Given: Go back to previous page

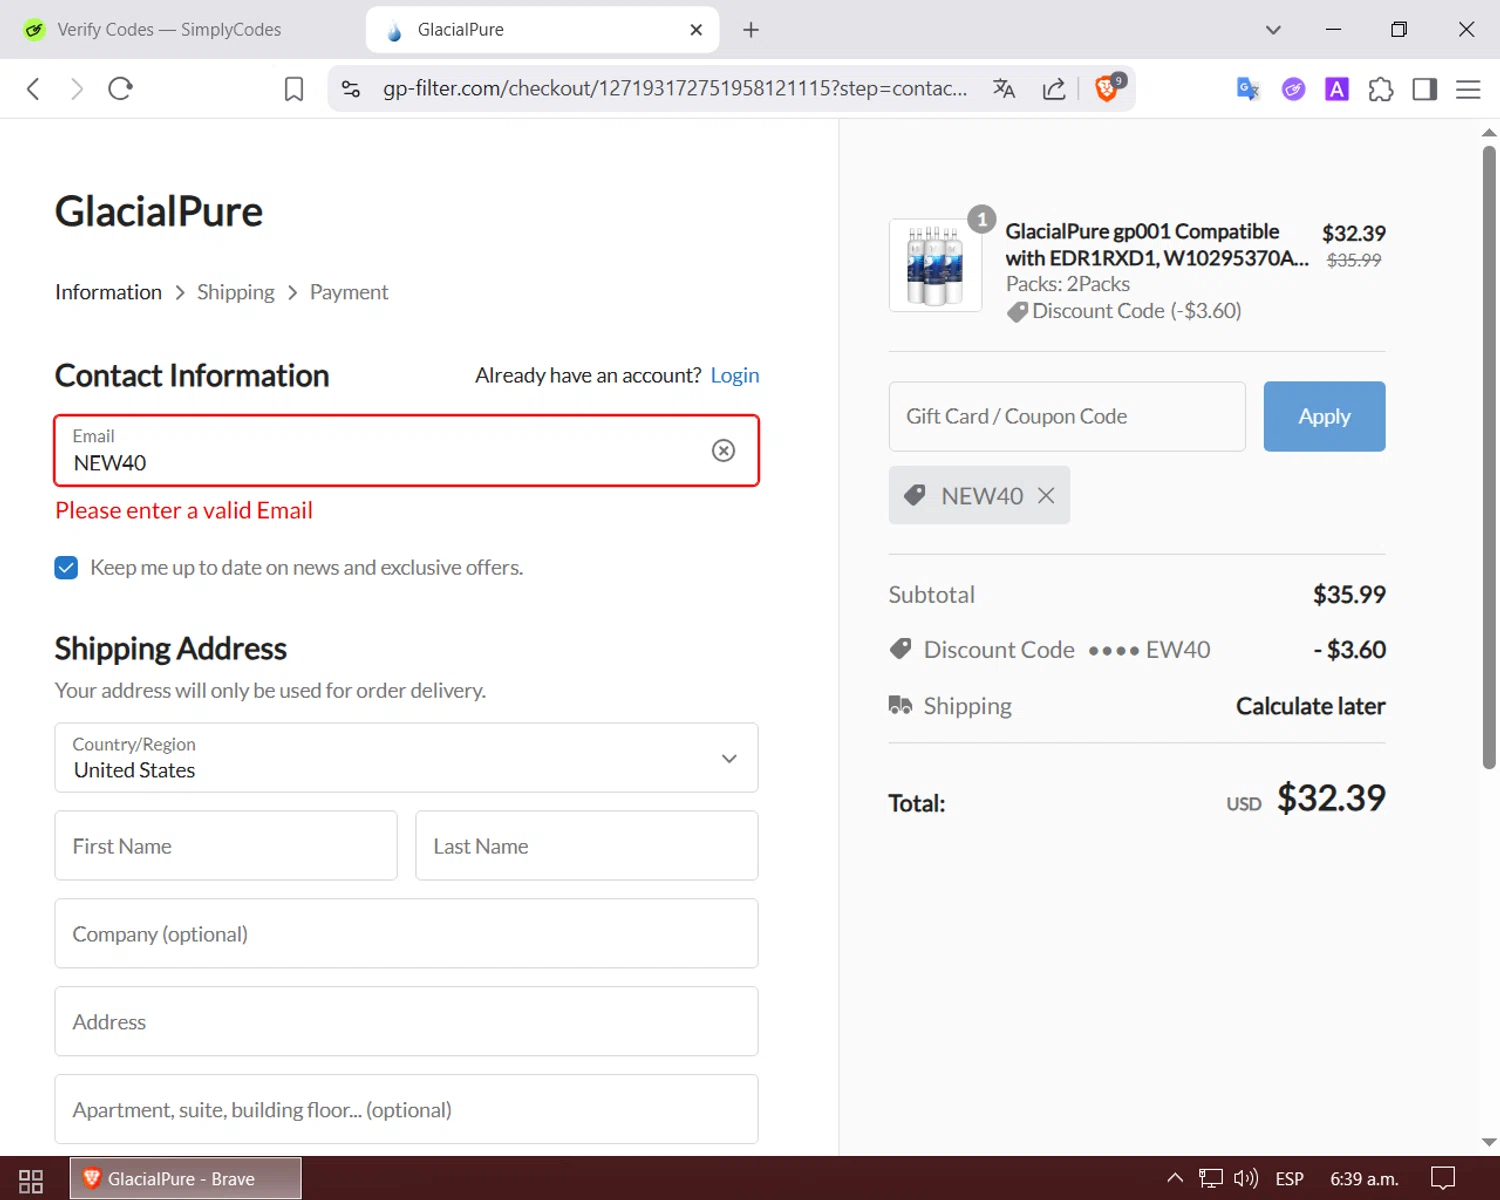Looking at the screenshot, I should point(33,89).
